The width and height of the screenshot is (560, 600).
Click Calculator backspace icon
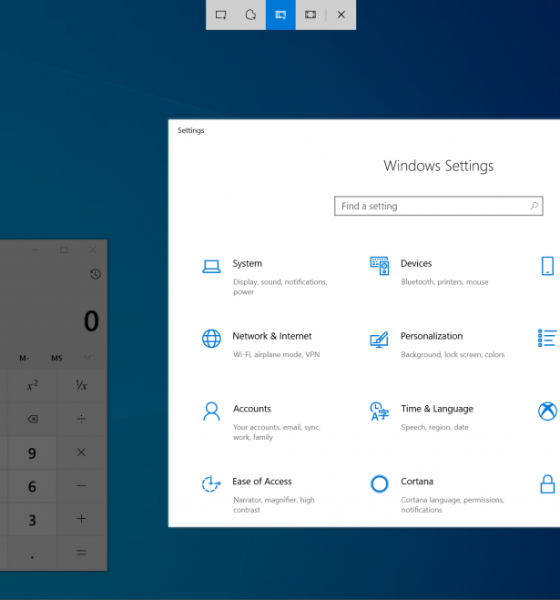click(x=32, y=419)
